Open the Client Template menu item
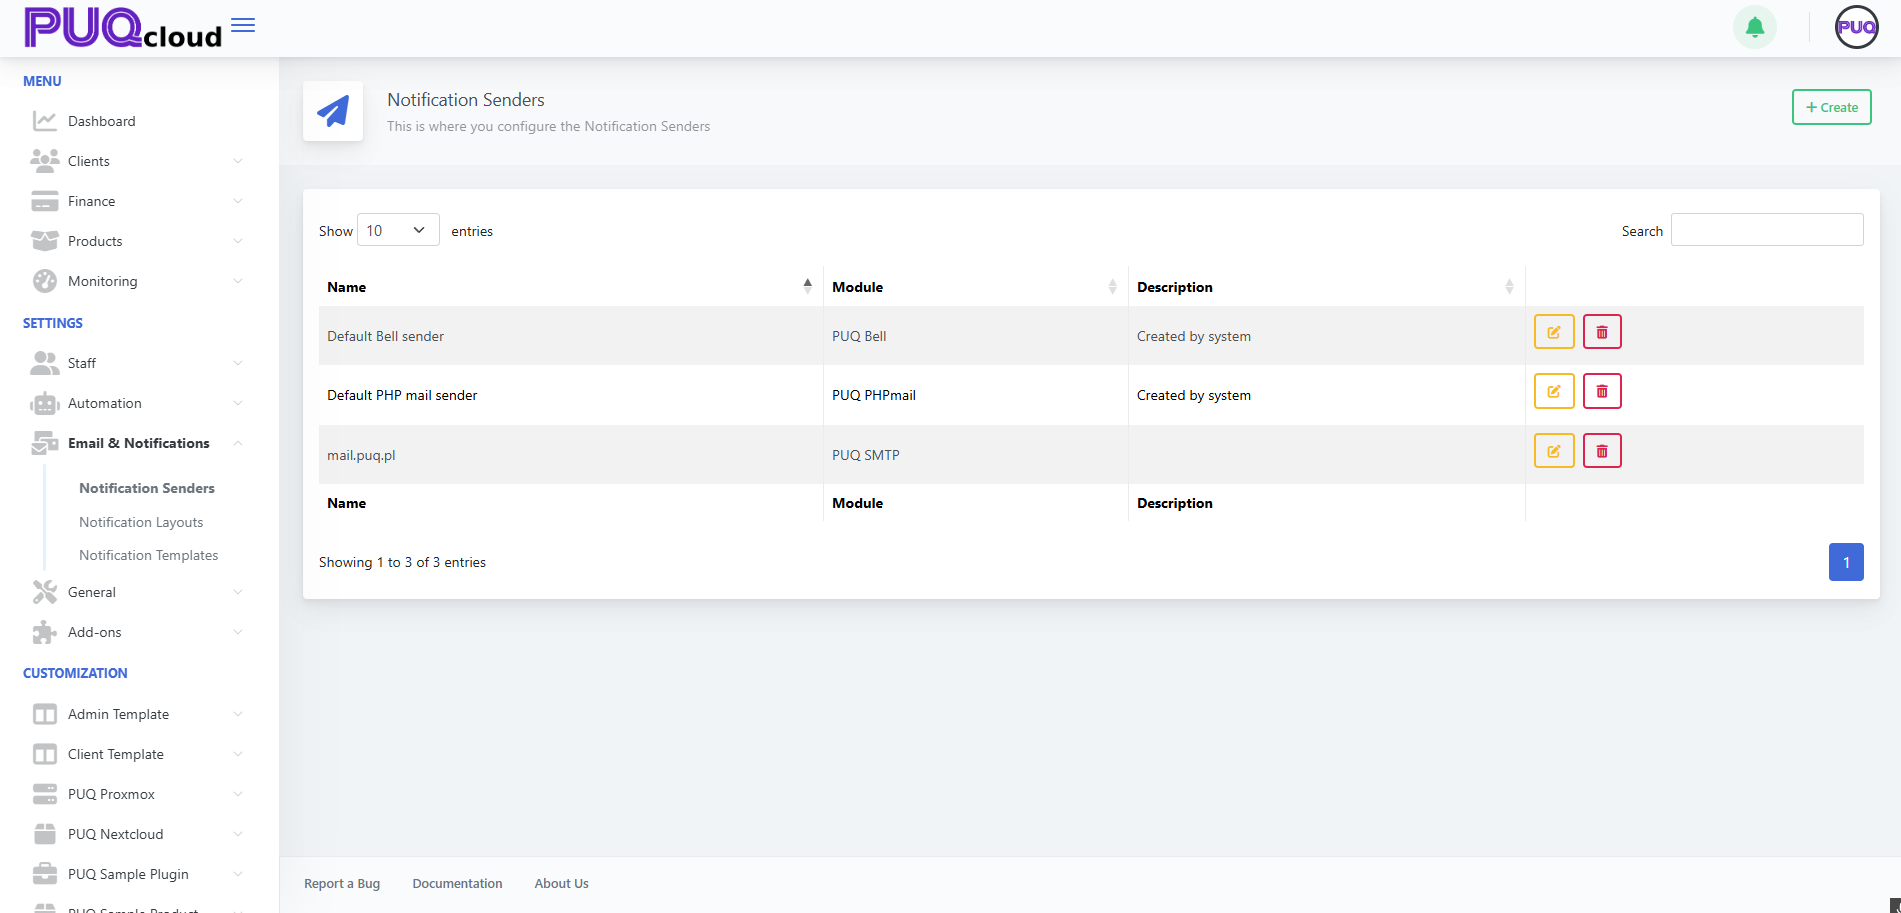This screenshot has width=1901, height=913. 116,754
